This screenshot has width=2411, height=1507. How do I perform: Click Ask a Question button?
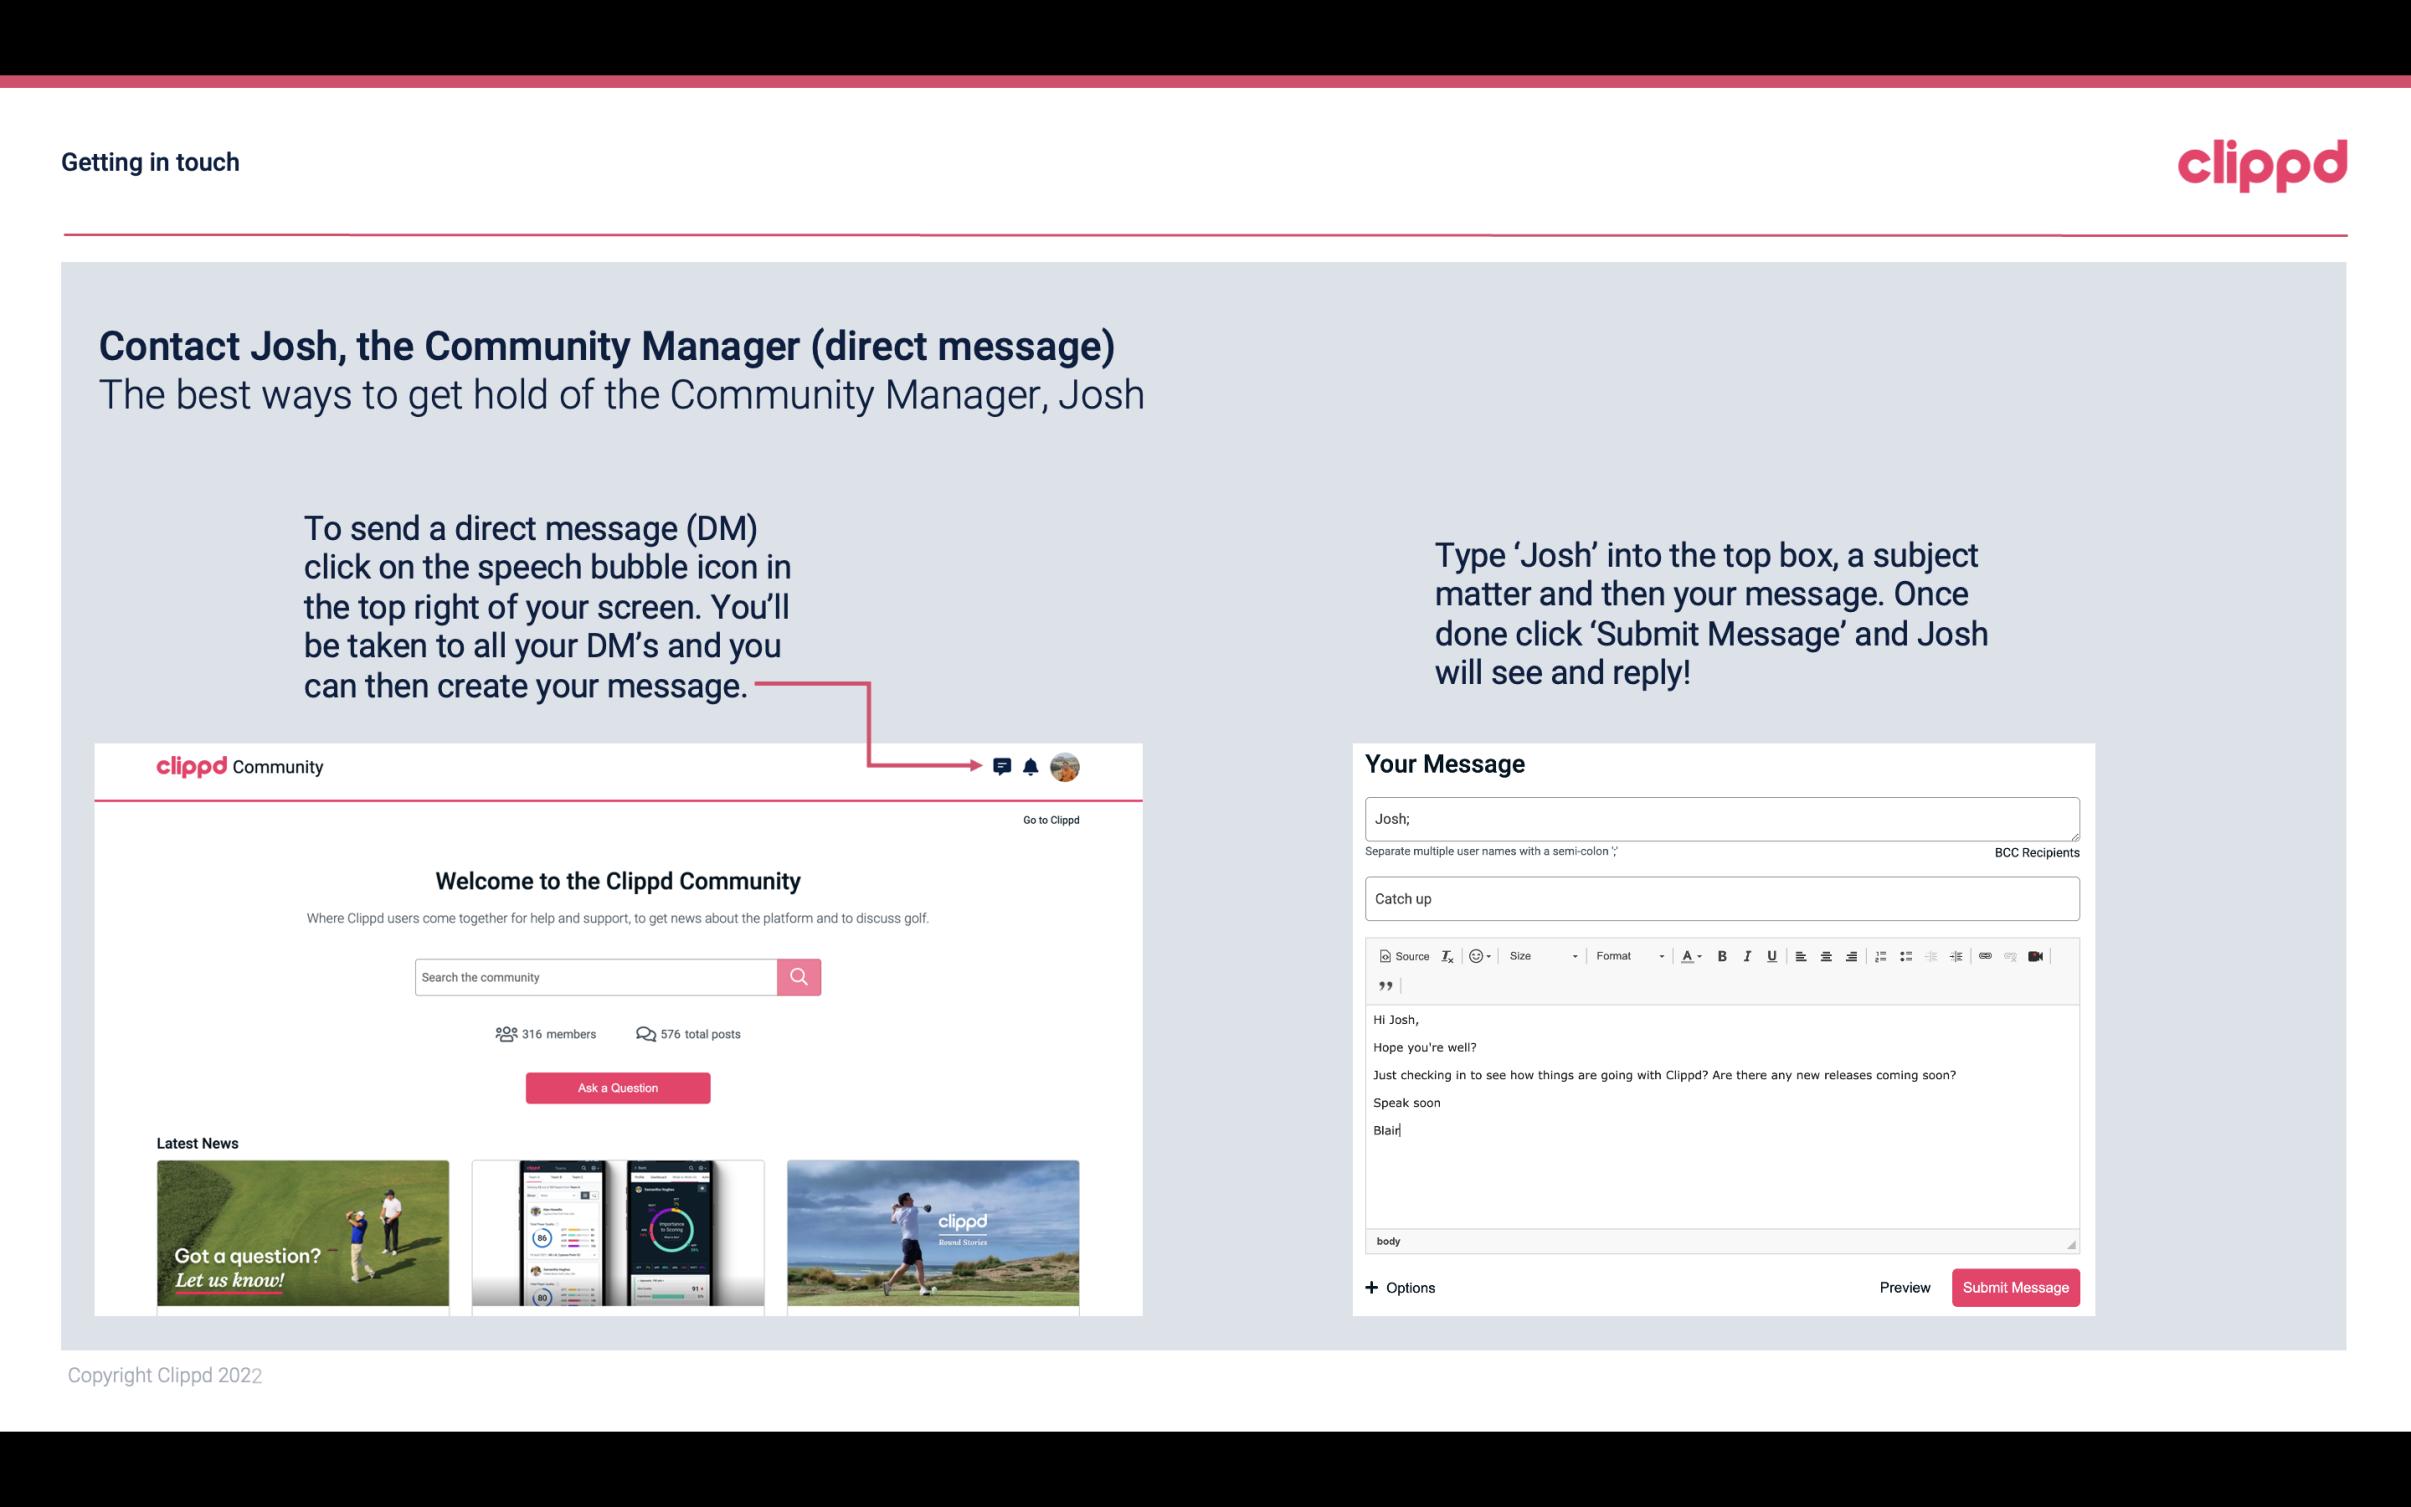pos(618,1087)
